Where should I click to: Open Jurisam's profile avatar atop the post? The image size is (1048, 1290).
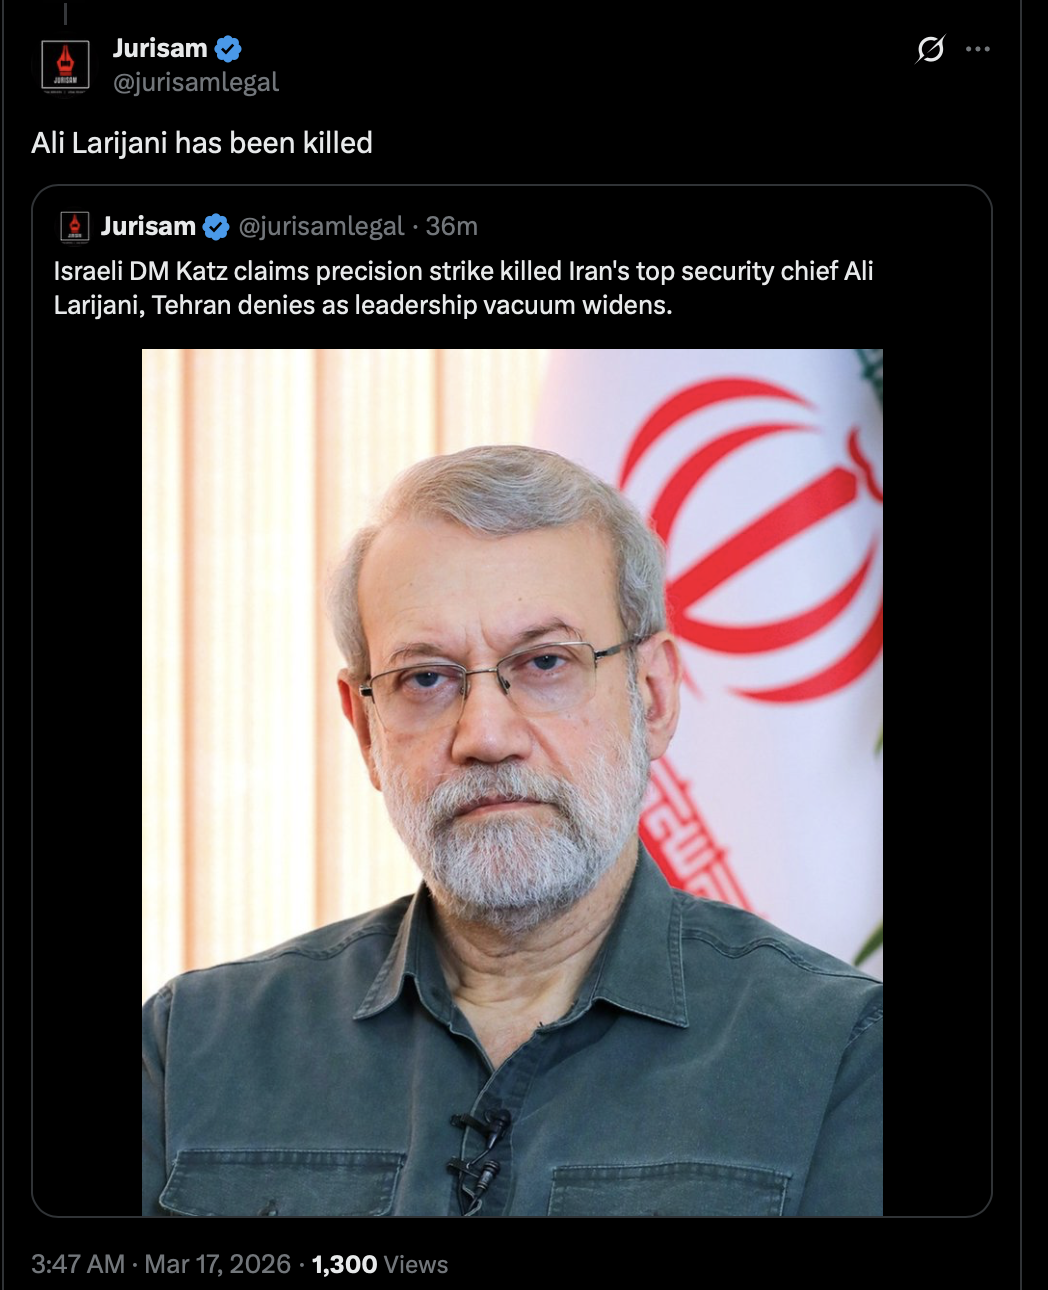coord(65,66)
